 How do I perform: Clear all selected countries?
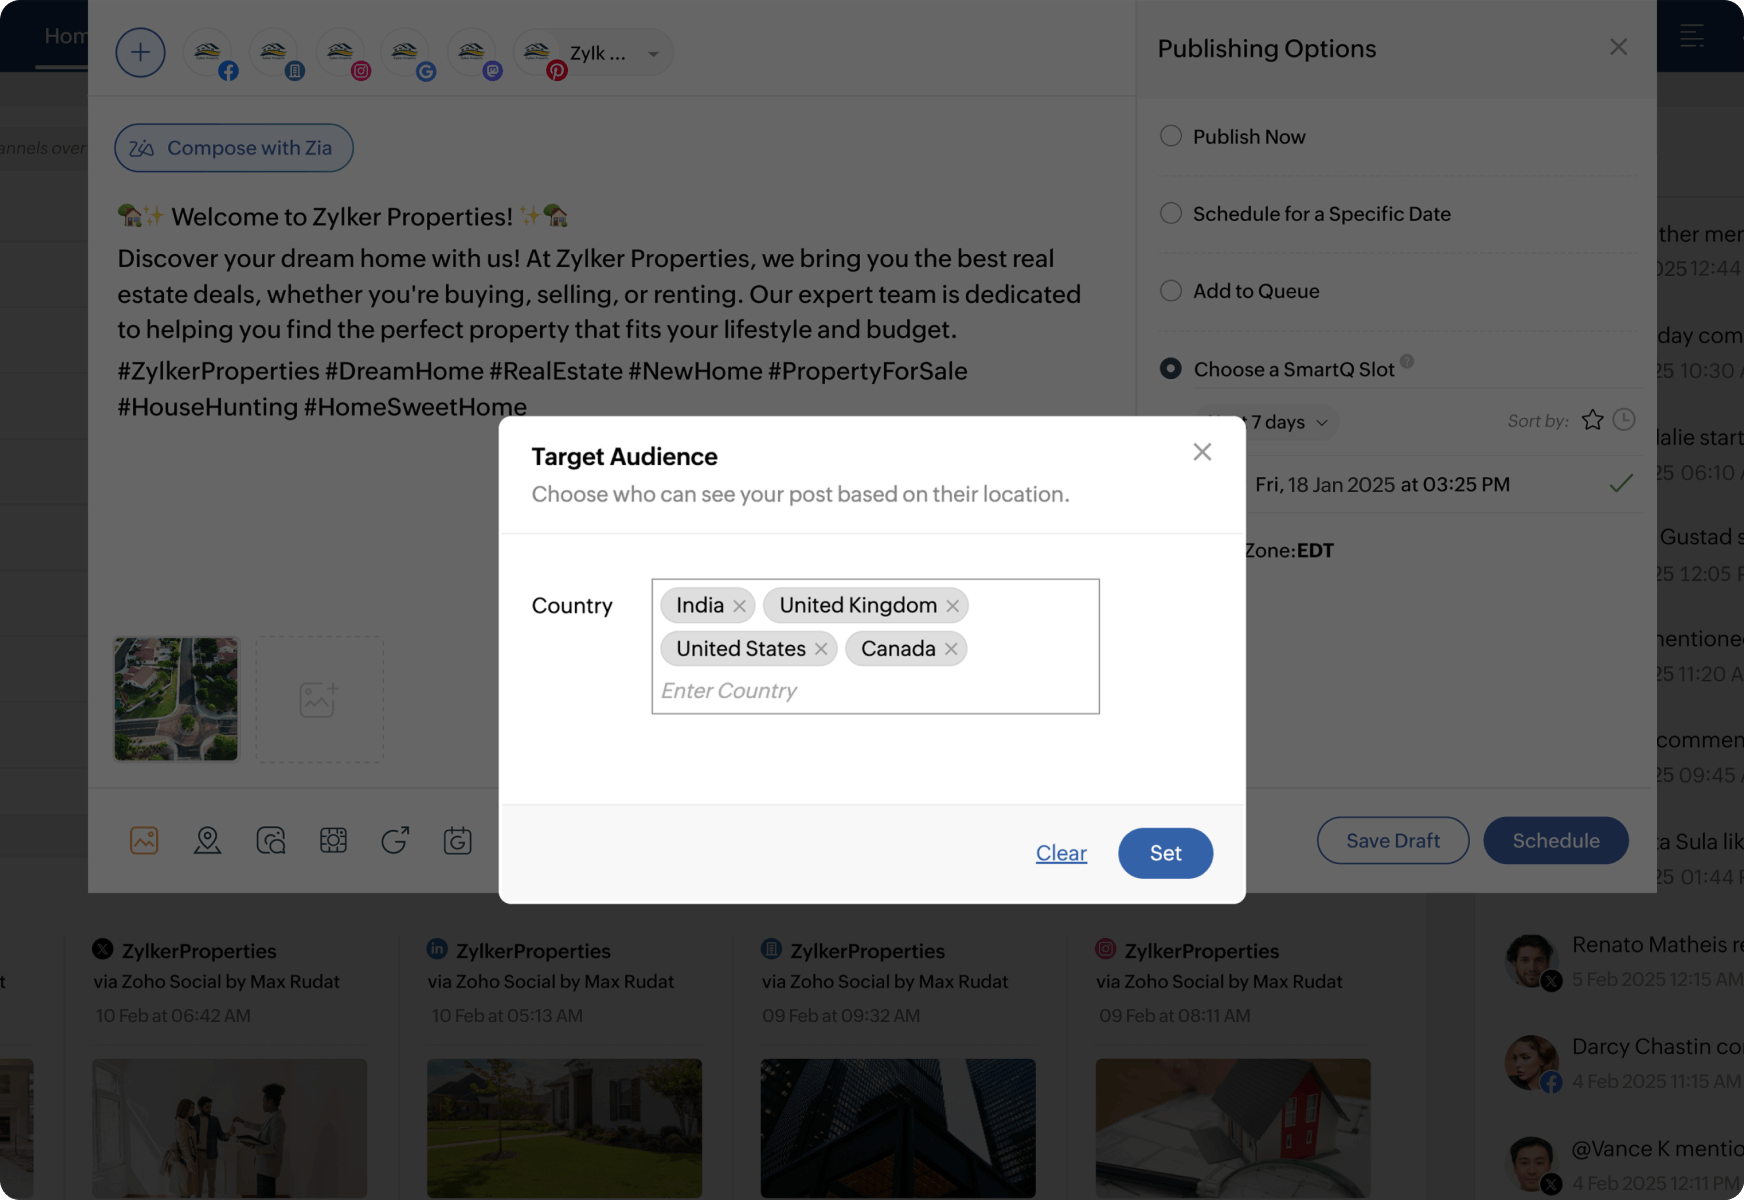(1061, 853)
